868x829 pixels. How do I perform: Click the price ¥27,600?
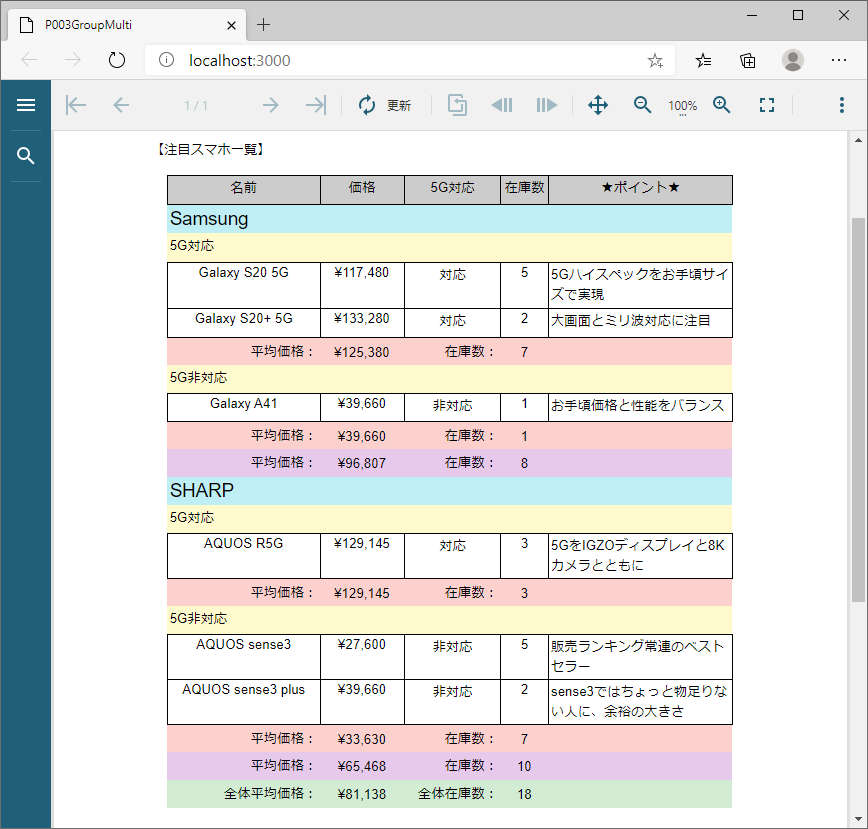click(361, 644)
